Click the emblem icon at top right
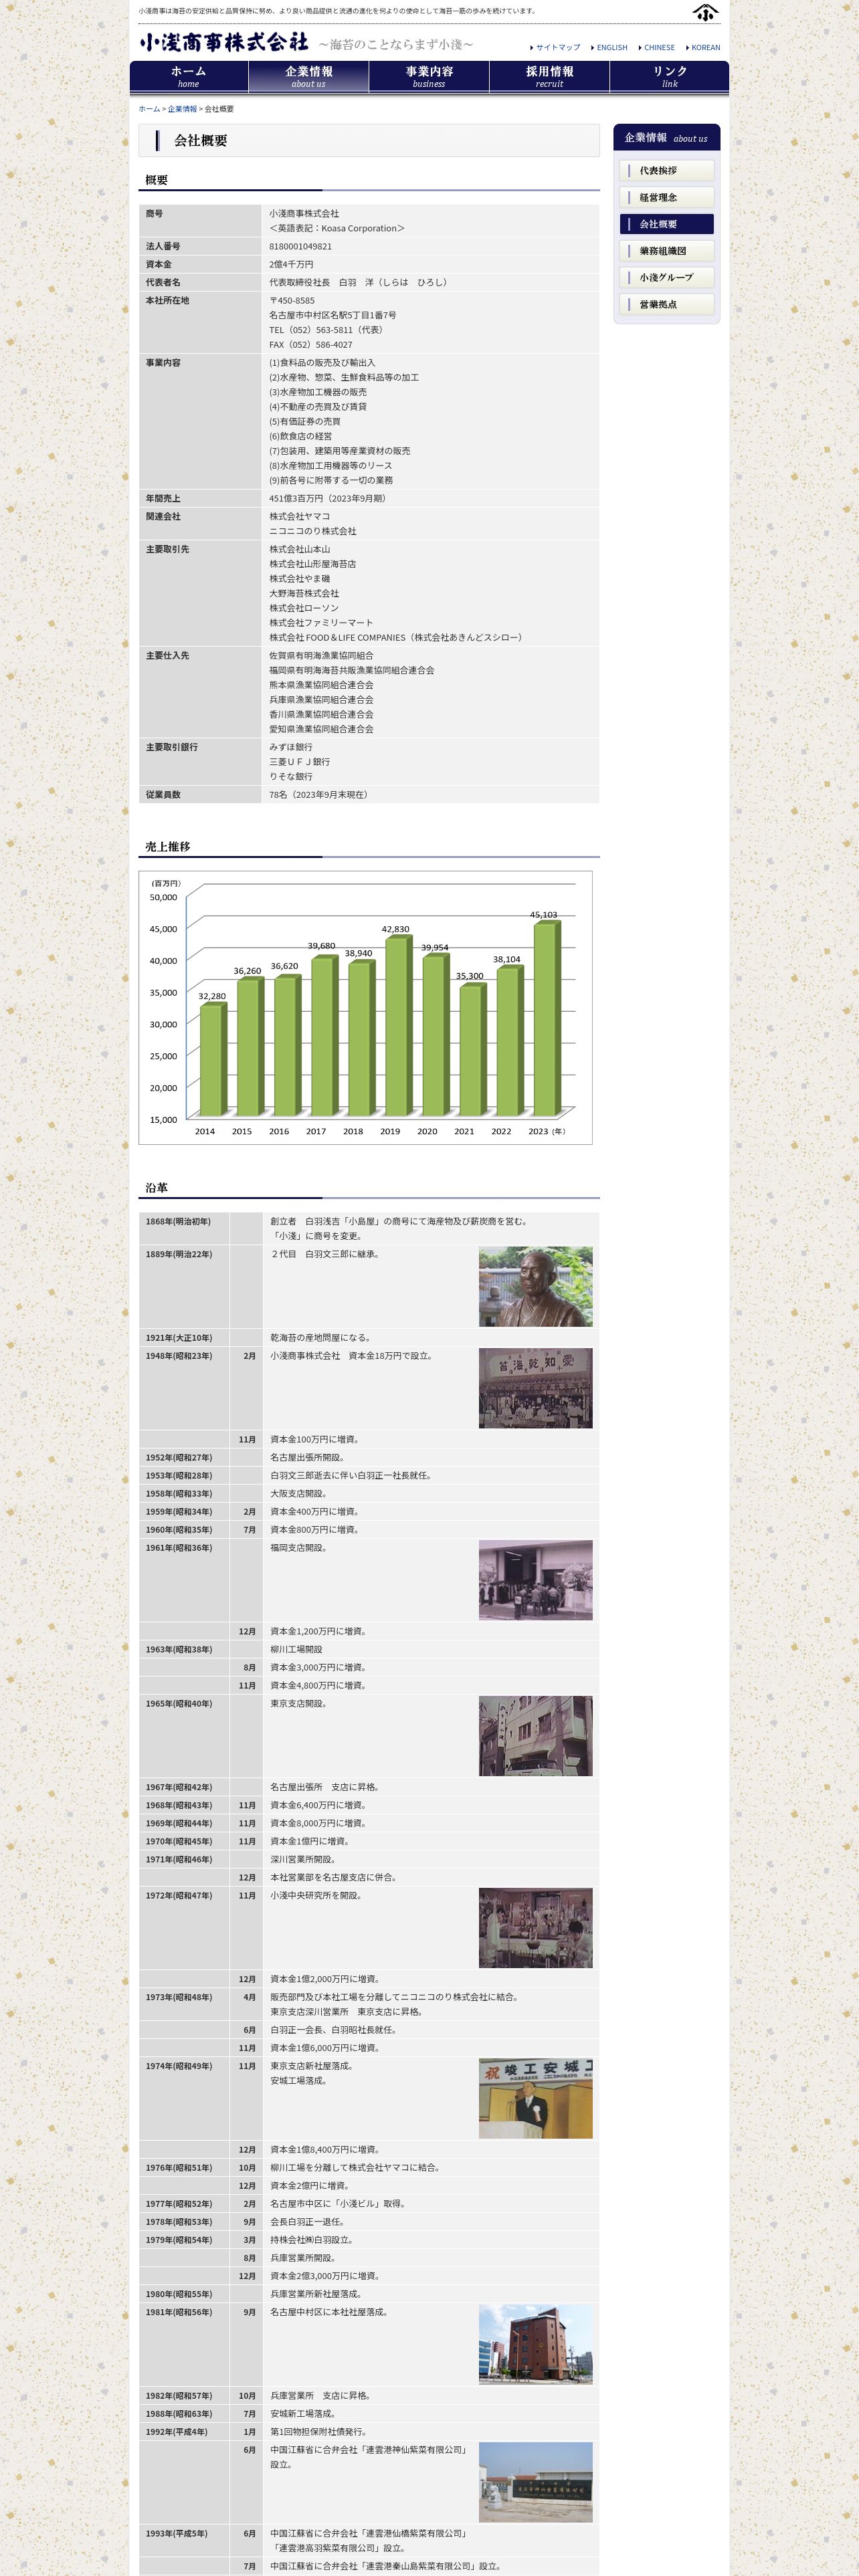Viewport: 859px width, 2576px height. coord(705,12)
